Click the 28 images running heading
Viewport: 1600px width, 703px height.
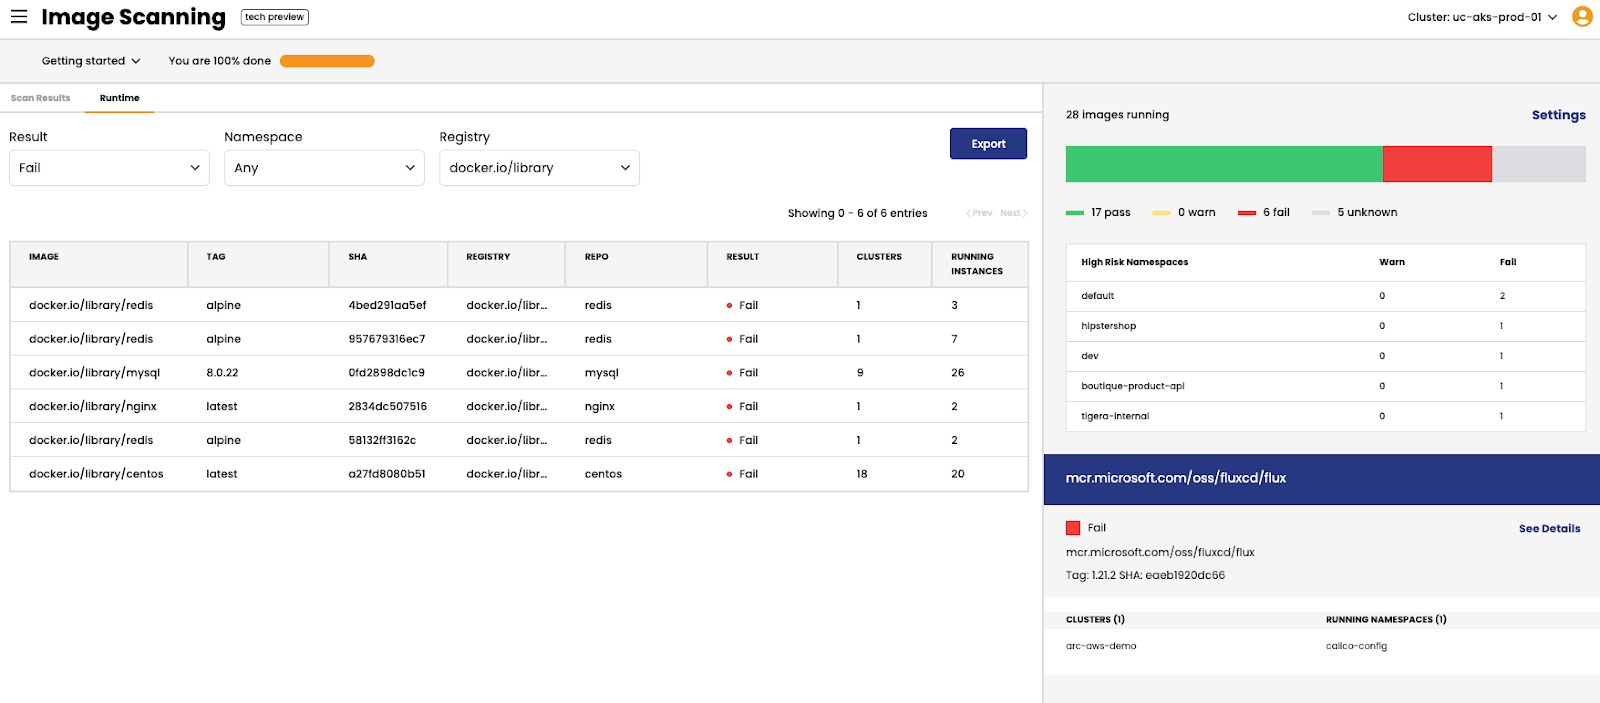1117,115
